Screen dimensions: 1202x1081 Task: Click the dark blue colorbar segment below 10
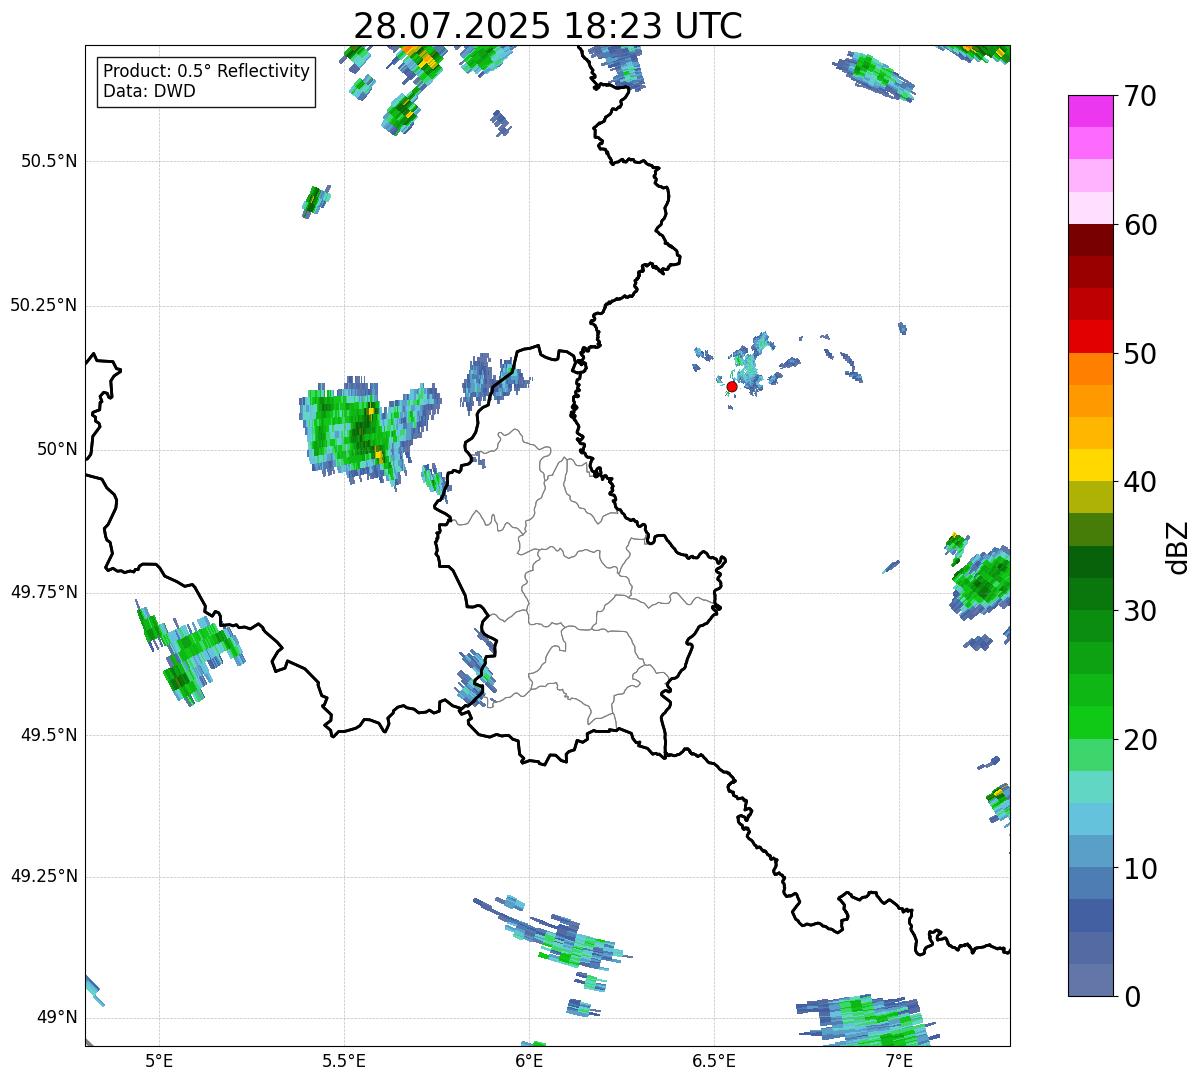1090,915
